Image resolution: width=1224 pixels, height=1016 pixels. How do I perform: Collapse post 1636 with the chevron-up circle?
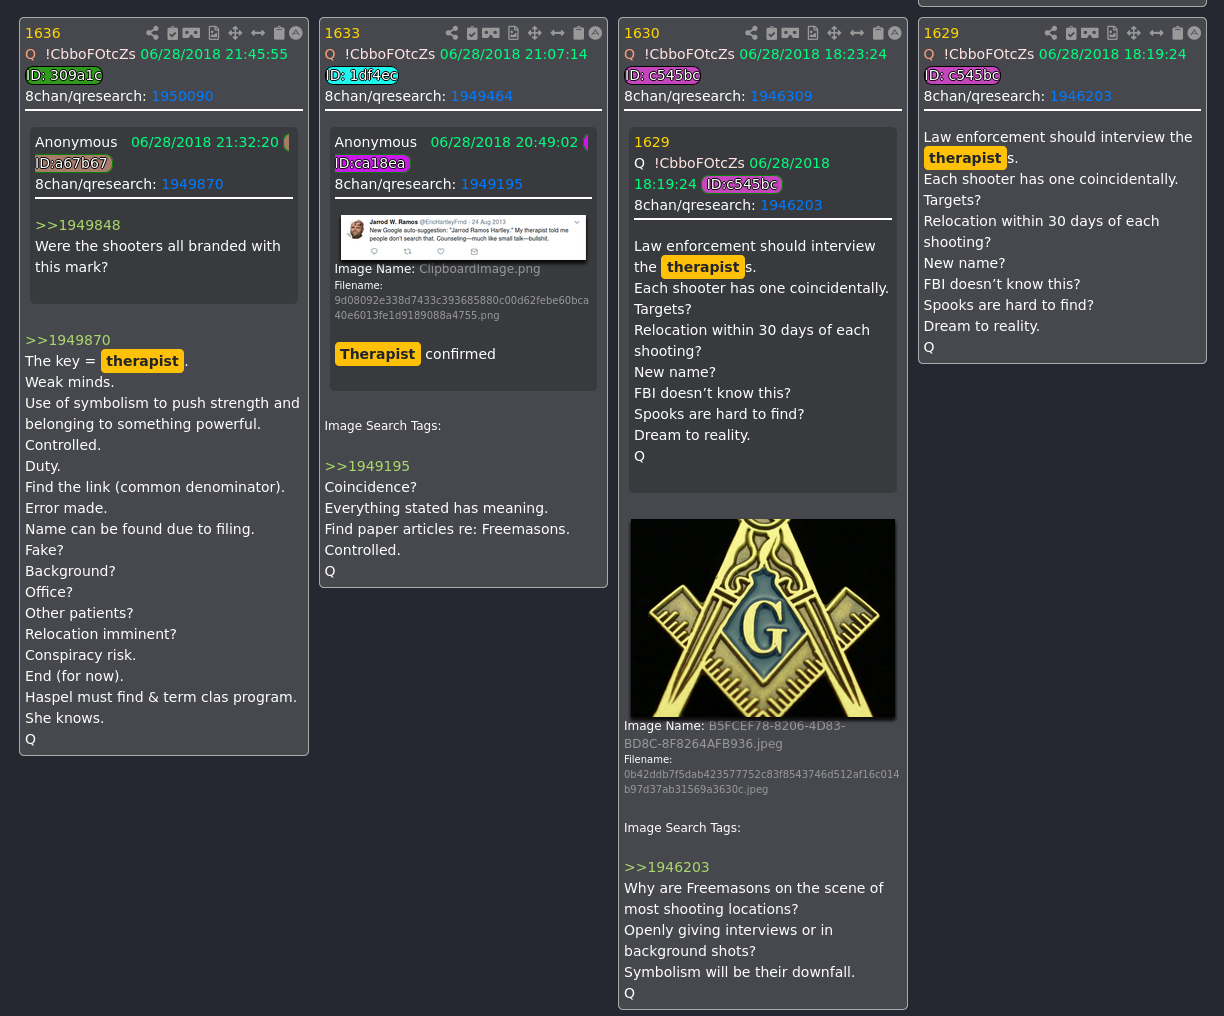295,33
